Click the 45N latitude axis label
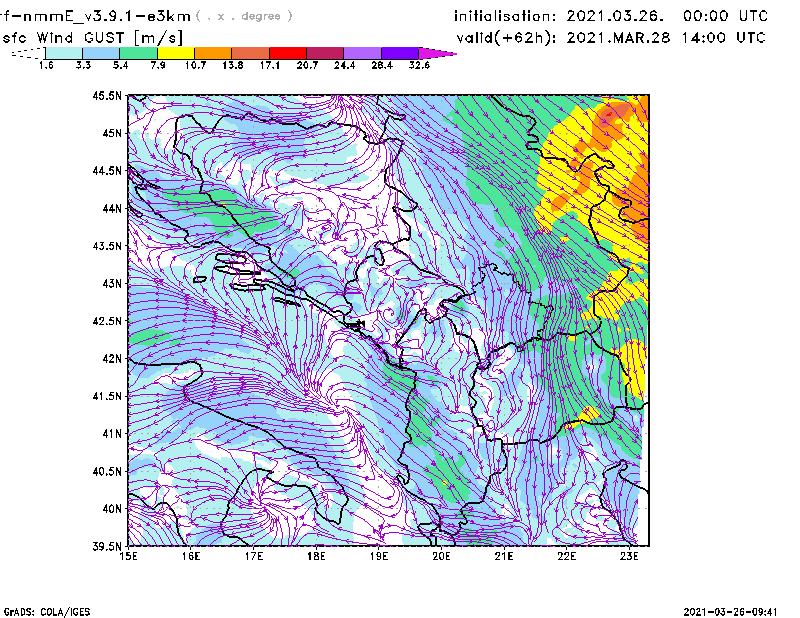800x618 pixels. pos(112,133)
